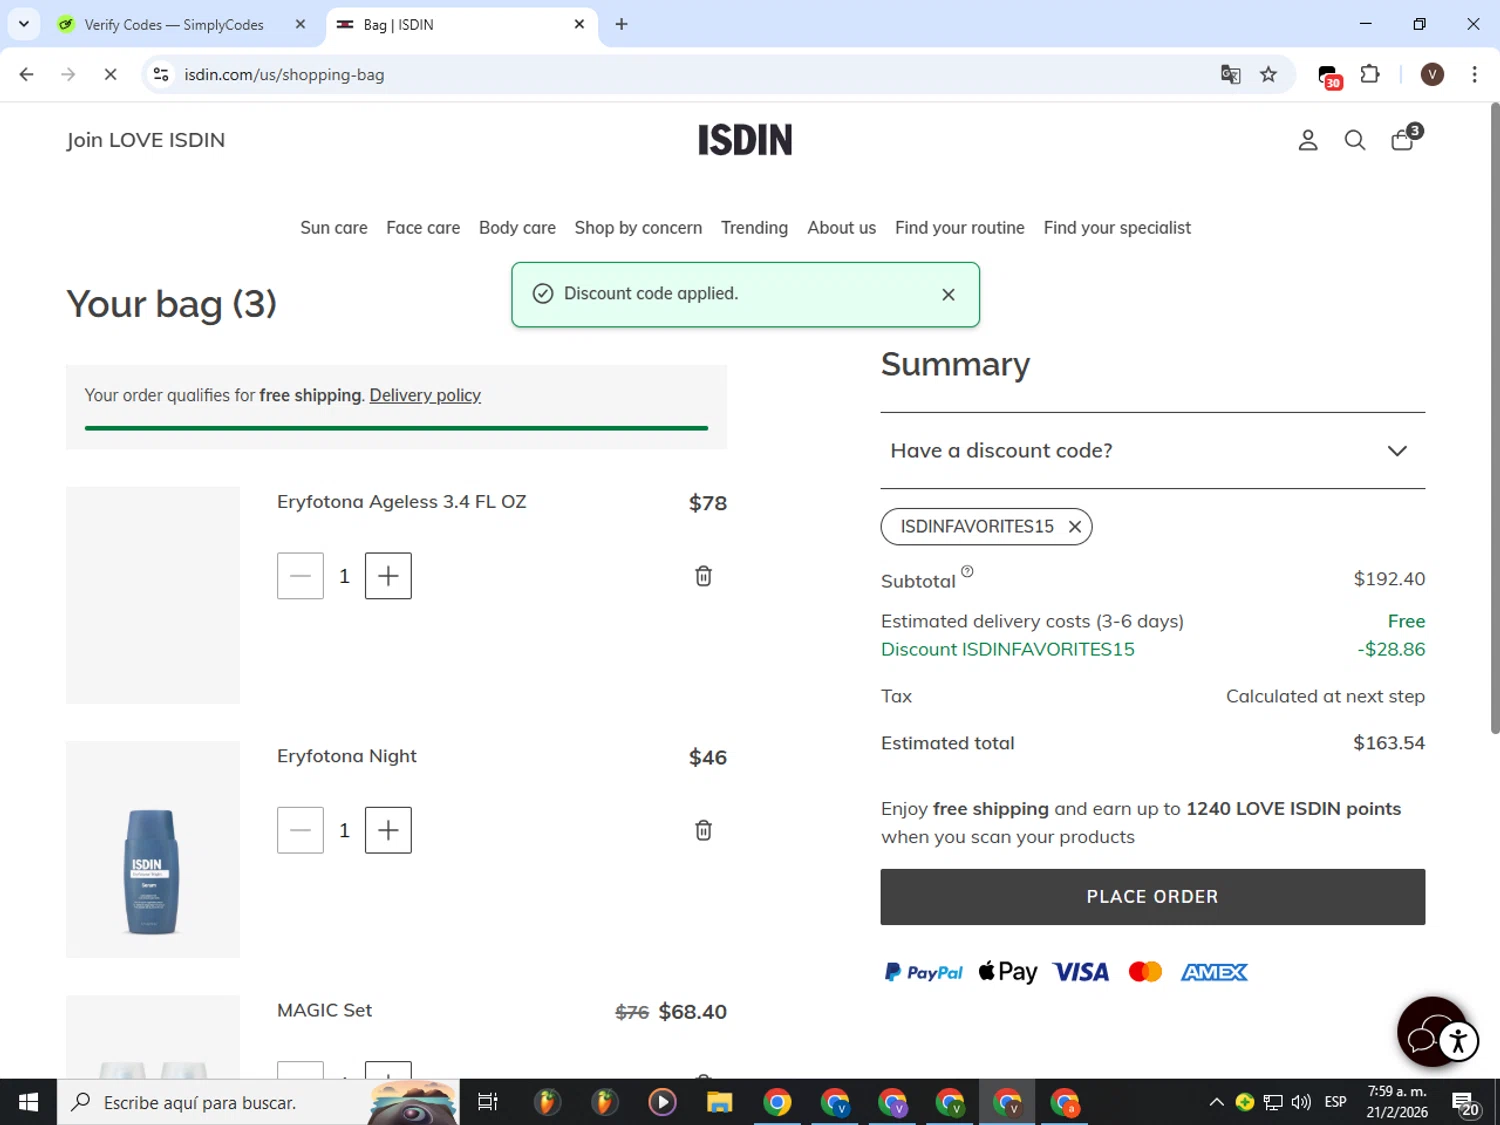Click the Join LOVE ISDIN link

(146, 140)
